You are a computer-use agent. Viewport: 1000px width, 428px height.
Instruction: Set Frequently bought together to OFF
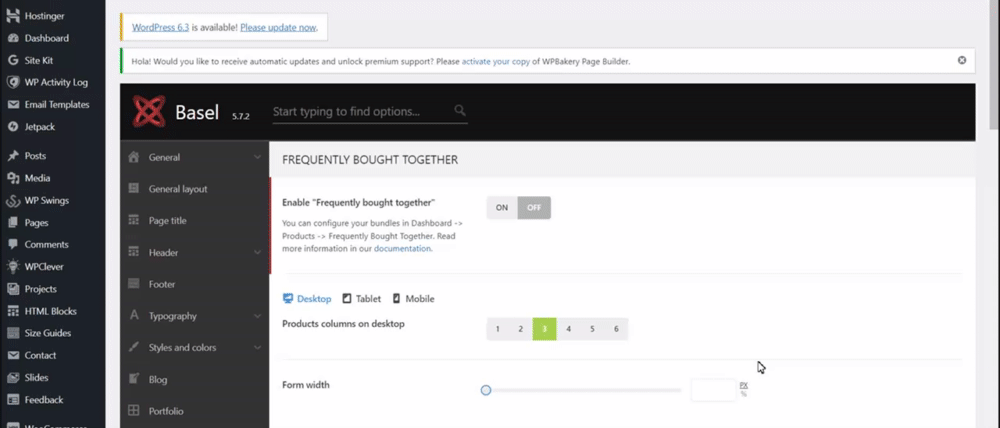point(534,208)
